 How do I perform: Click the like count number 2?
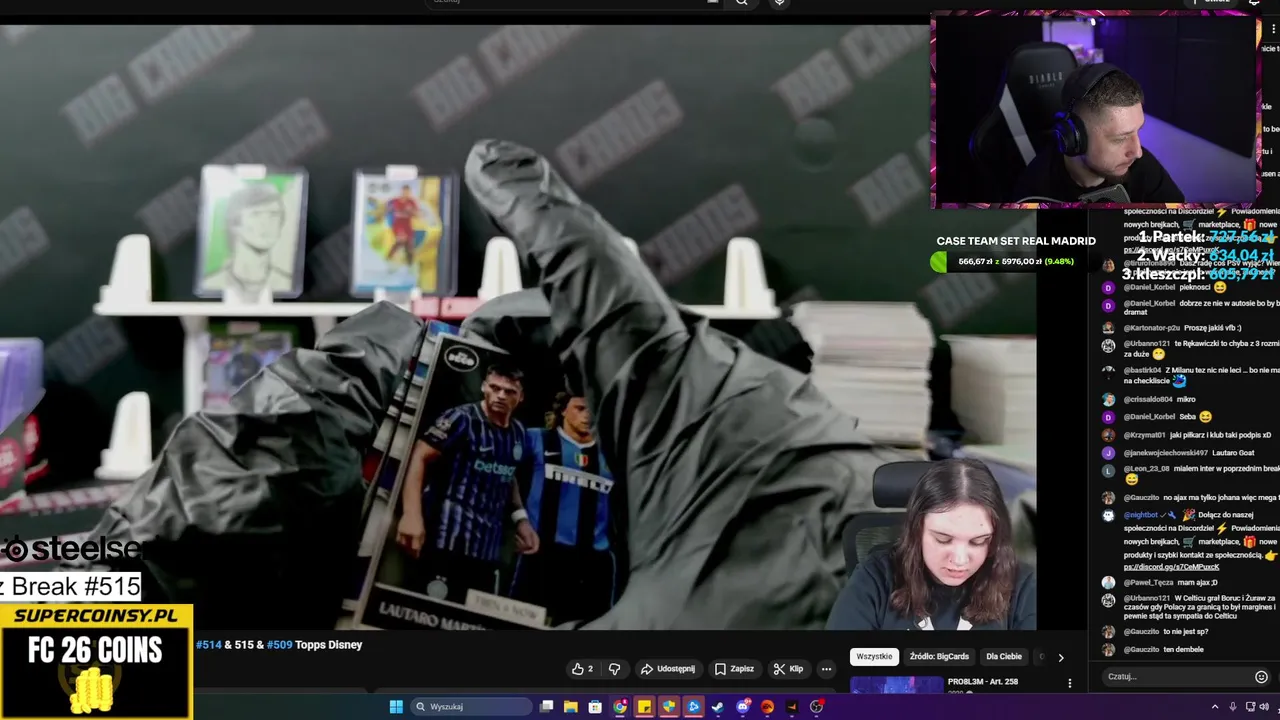coord(590,669)
